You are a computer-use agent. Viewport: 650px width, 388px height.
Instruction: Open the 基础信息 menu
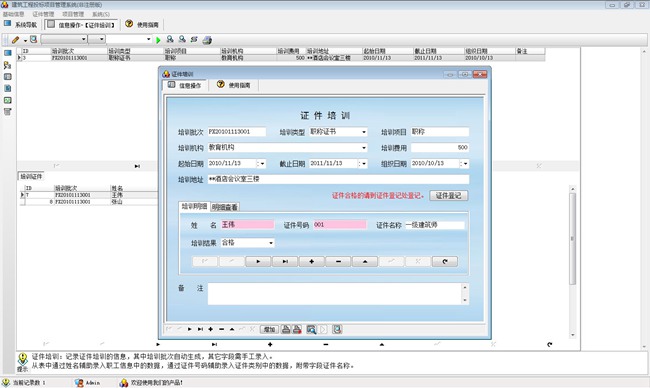click(x=14, y=14)
